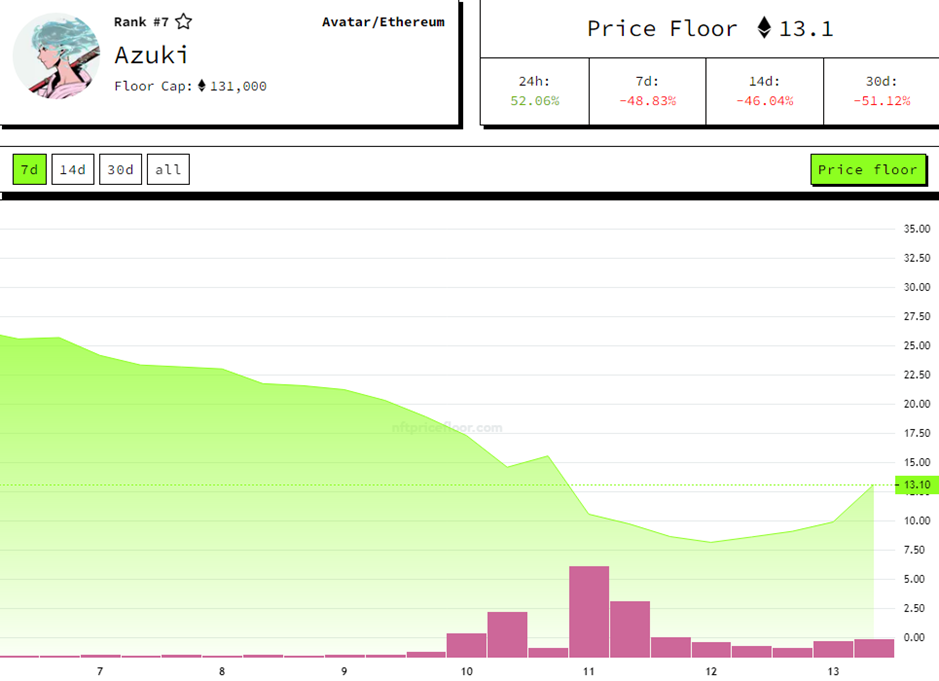
Task: Select the Floor Cap 131,000 value
Action: (238, 86)
